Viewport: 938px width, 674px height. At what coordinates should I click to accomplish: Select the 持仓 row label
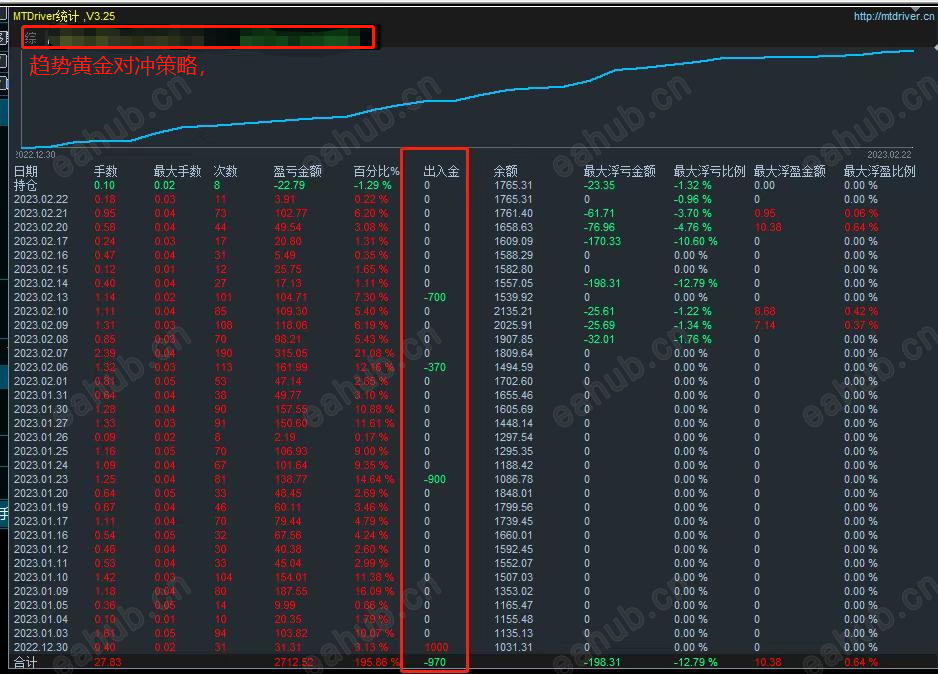26,185
